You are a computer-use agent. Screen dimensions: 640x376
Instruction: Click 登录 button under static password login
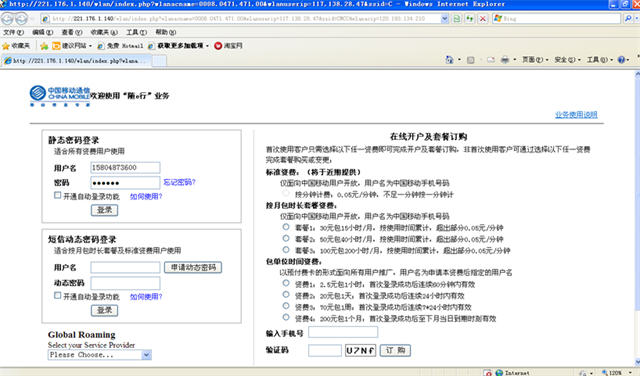104,210
